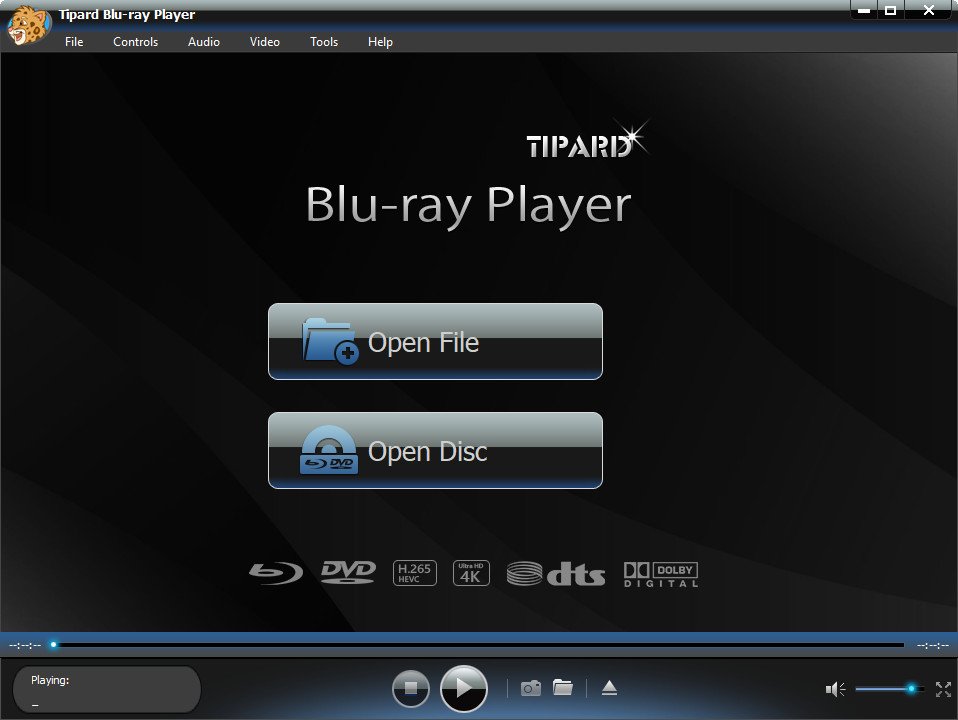Open the File menu
958x720 pixels.
tap(74, 42)
